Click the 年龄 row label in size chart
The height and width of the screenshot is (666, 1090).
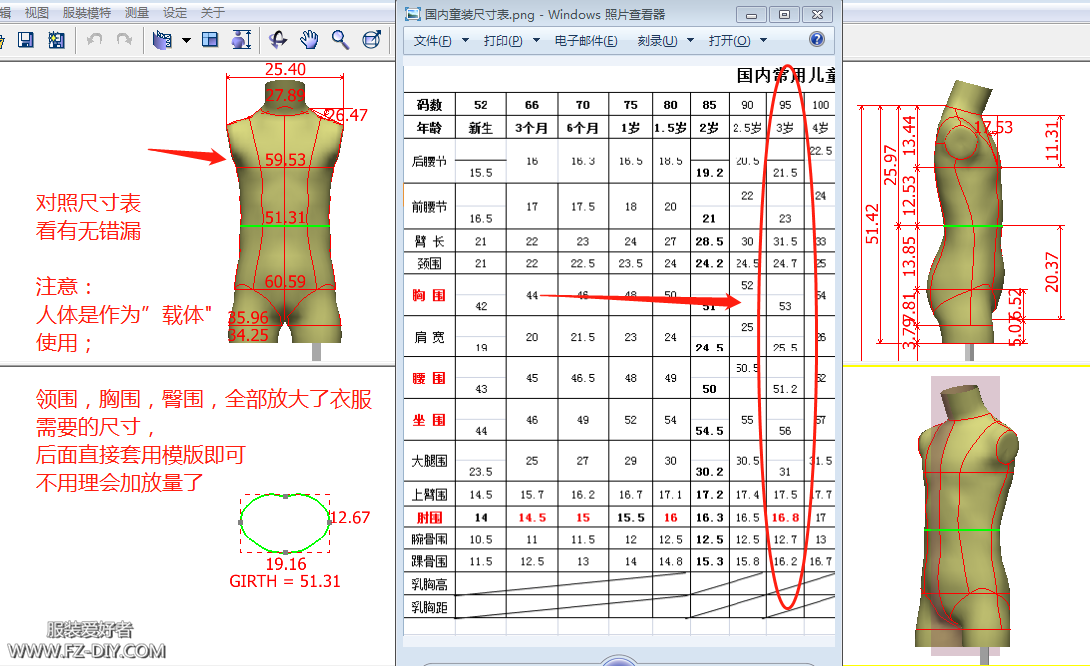click(x=430, y=128)
